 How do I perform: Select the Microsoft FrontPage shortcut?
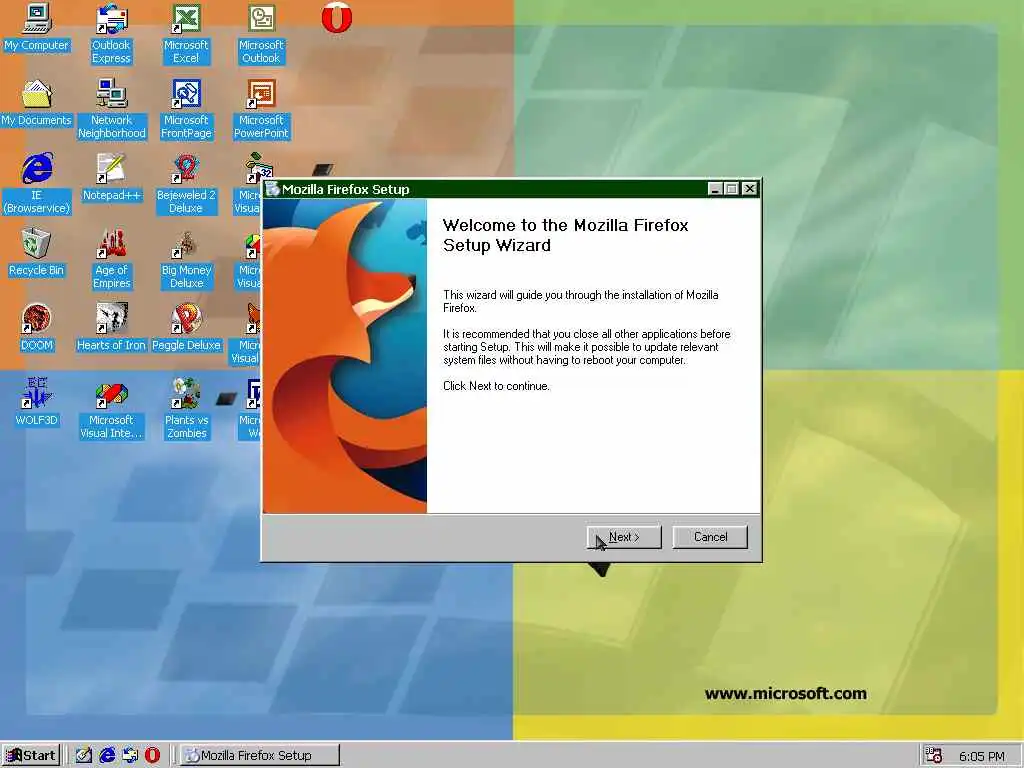[186, 109]
